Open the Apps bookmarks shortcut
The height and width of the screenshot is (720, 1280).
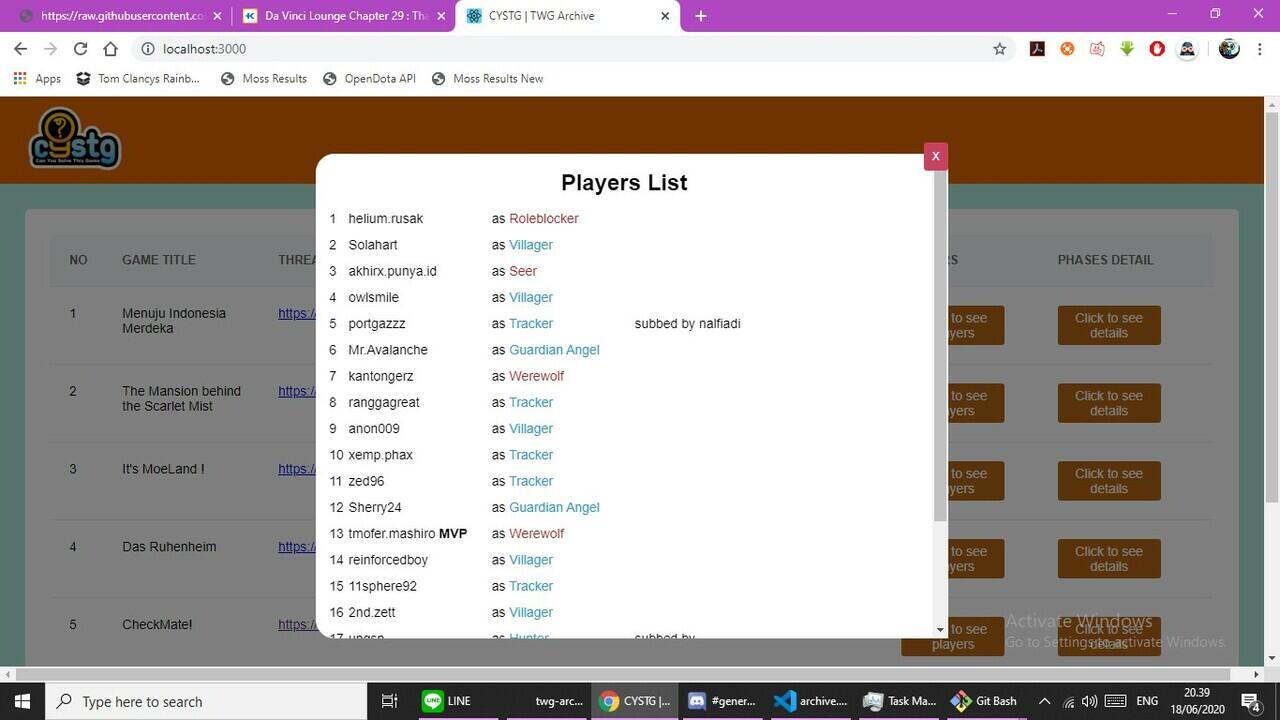pos(37,79)
